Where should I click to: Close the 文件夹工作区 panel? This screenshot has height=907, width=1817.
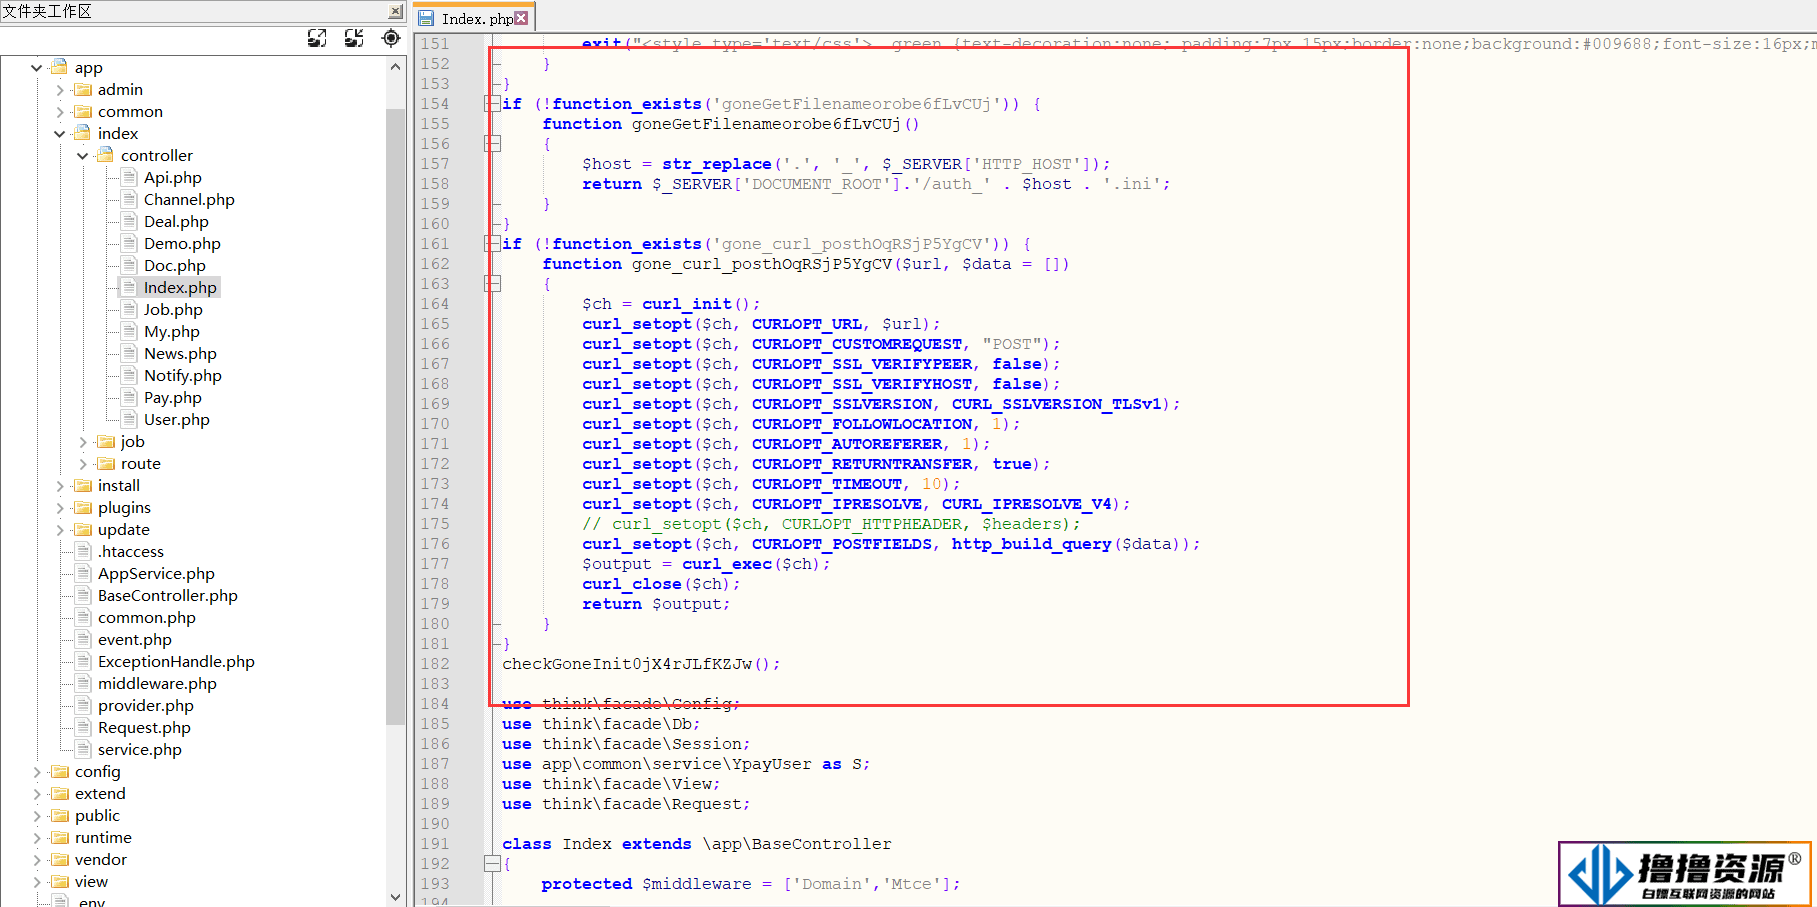(x=396, y=11)
